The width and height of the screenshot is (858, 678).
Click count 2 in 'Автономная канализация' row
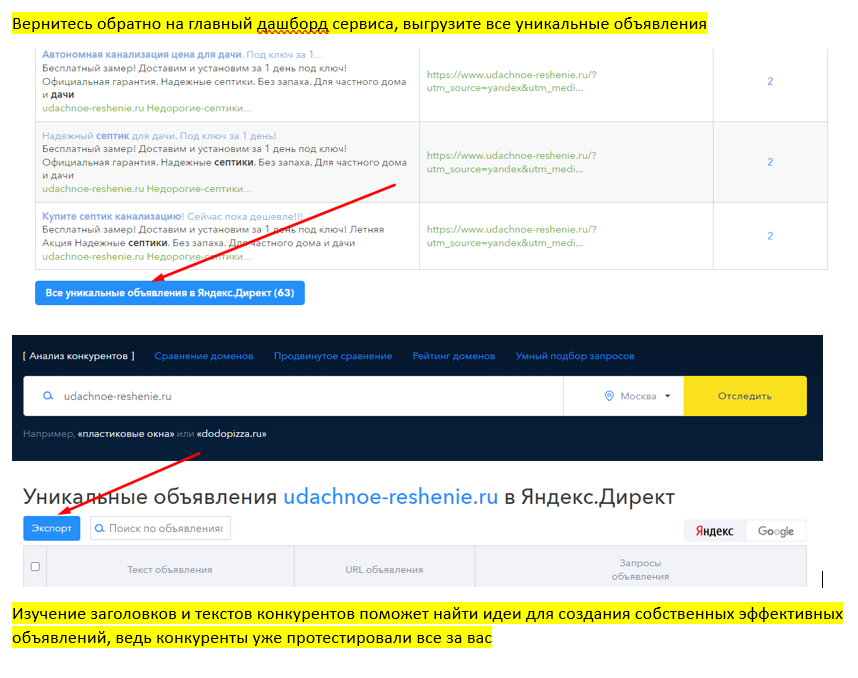[770, 81]
